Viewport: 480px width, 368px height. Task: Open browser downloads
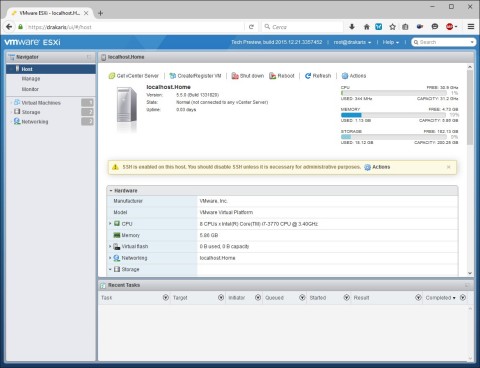pyautogui.click(x=352, y=27)
